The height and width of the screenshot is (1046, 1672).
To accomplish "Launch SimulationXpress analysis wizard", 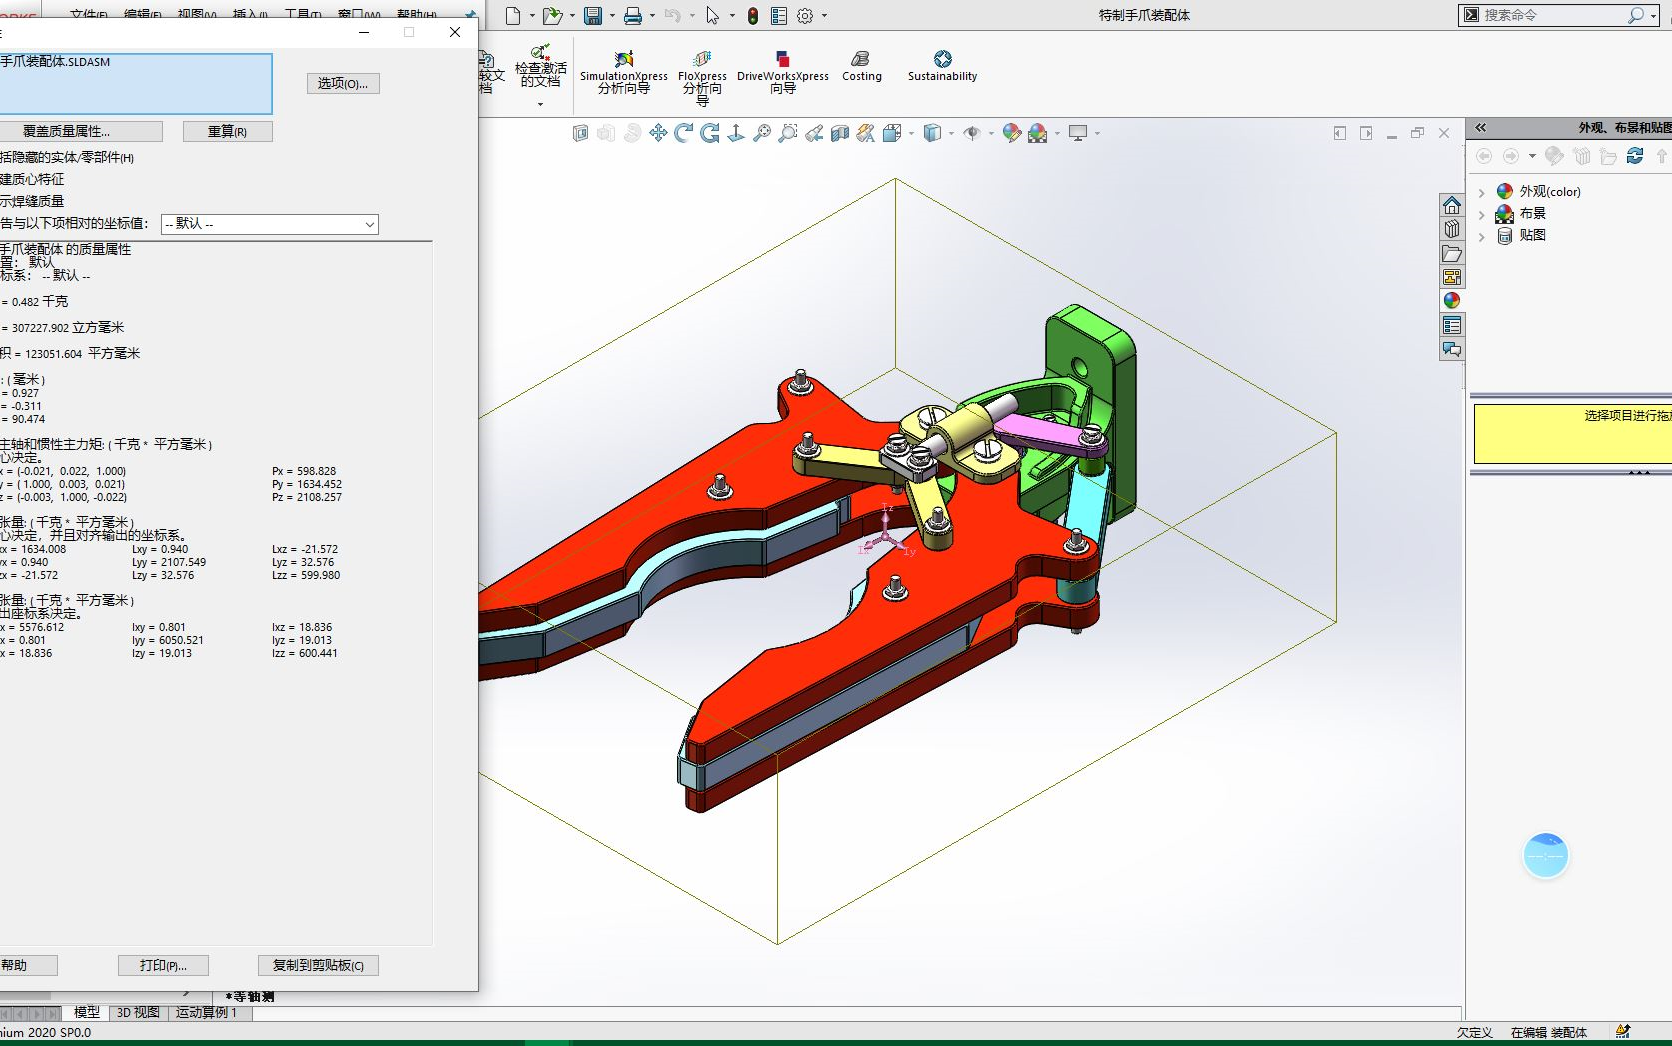I will (x=624, y=72).
